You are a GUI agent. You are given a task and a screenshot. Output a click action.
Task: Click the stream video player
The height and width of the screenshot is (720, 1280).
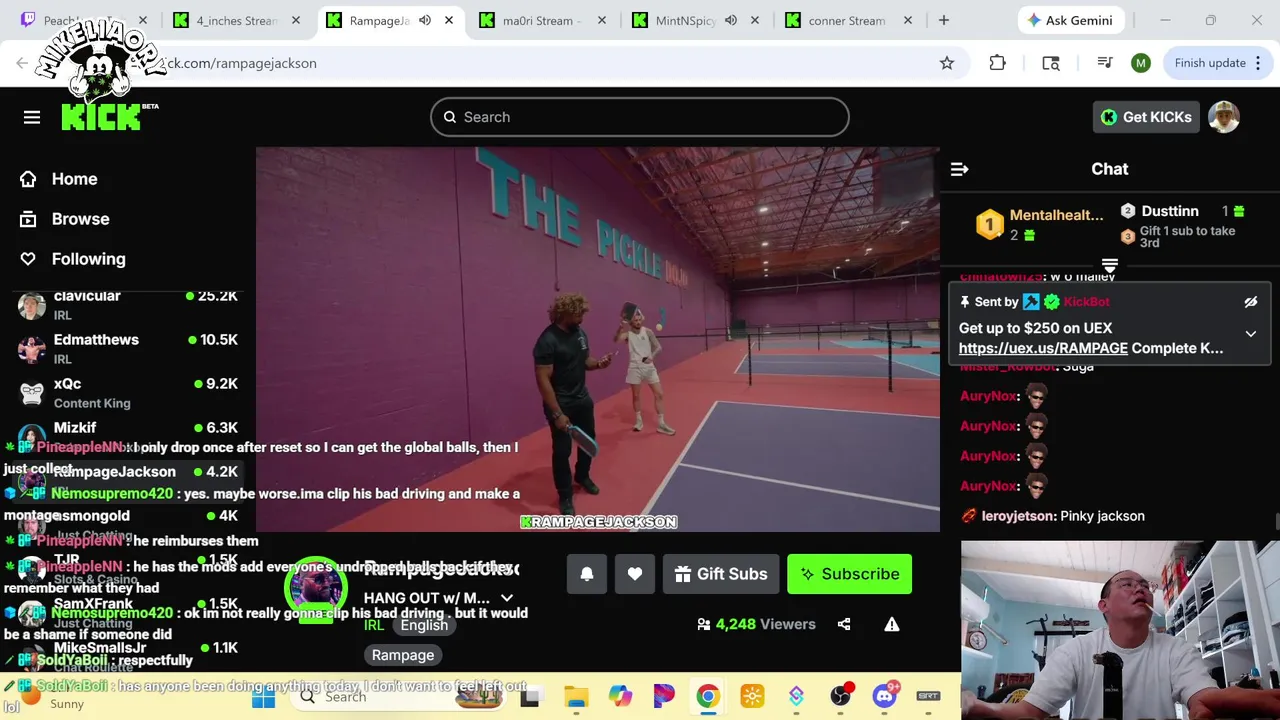[598, 340]
